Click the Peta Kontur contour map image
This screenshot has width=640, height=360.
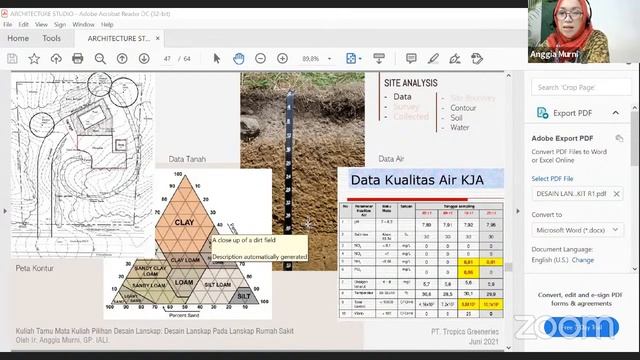coord(82,165)
